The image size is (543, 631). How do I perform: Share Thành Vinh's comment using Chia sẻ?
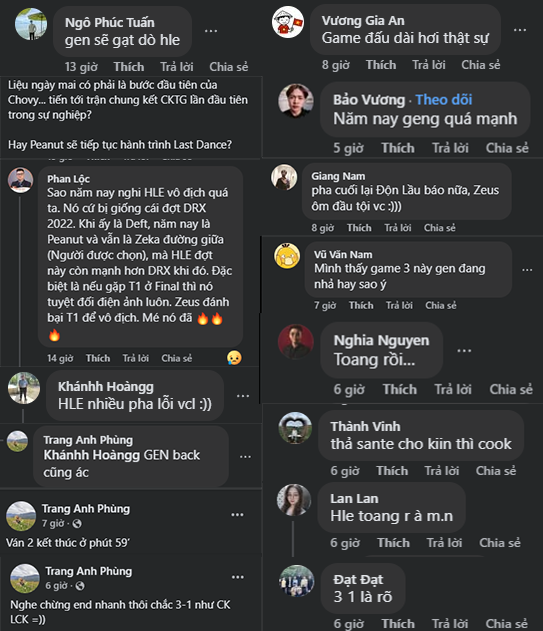point(496,471)
